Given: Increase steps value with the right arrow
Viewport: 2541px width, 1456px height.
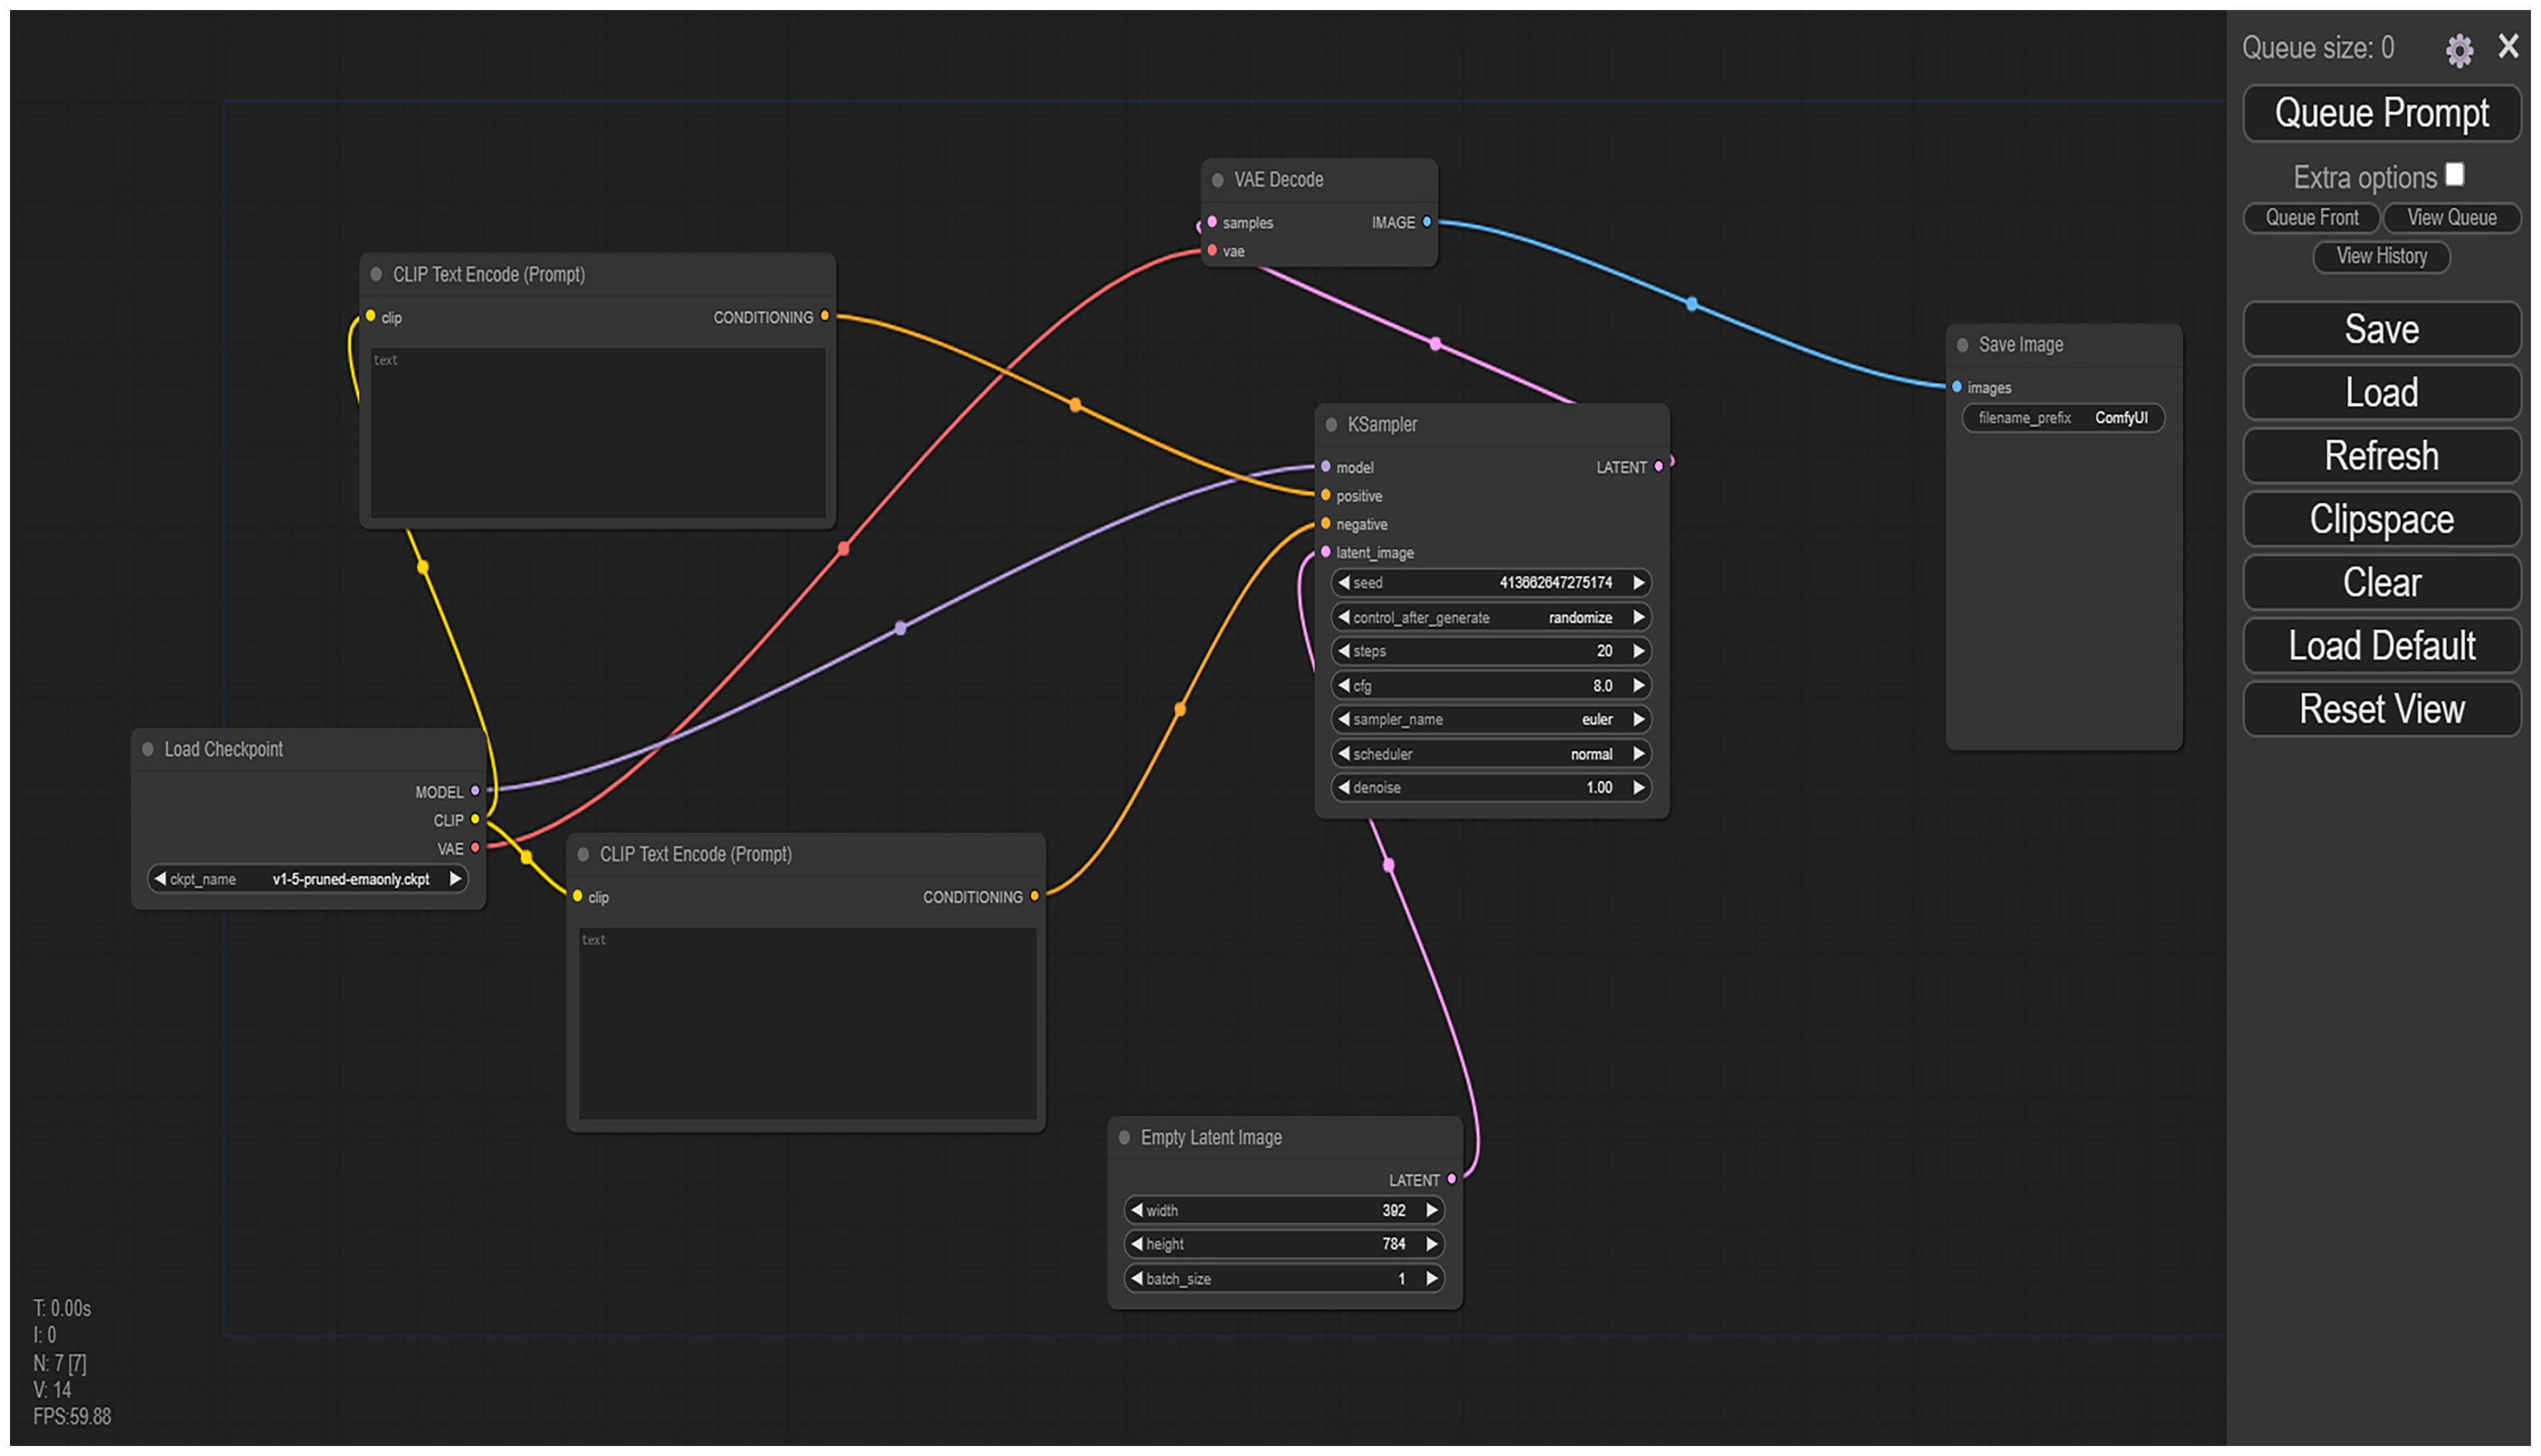Looking at the screenshot, I should [1638, 651].
